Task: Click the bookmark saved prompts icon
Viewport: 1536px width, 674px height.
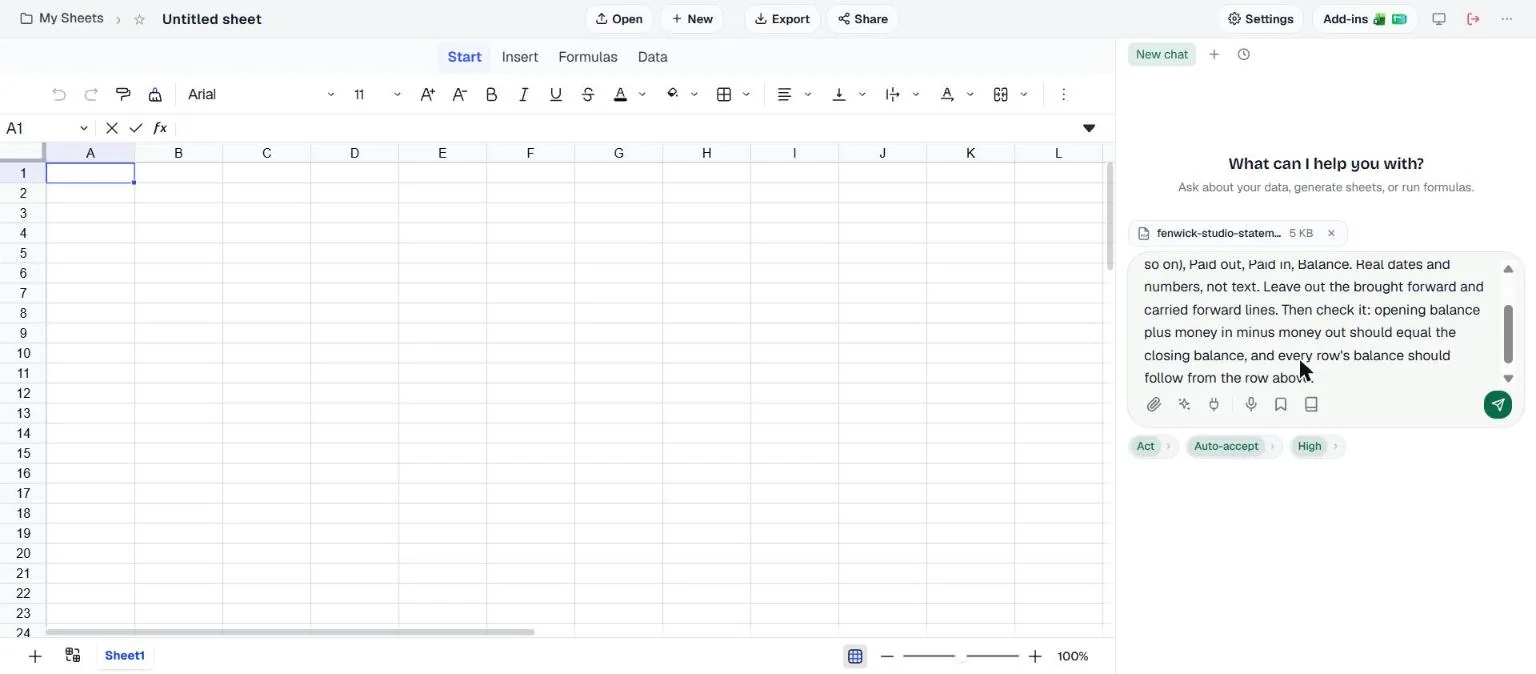Action: point(1281,405)
